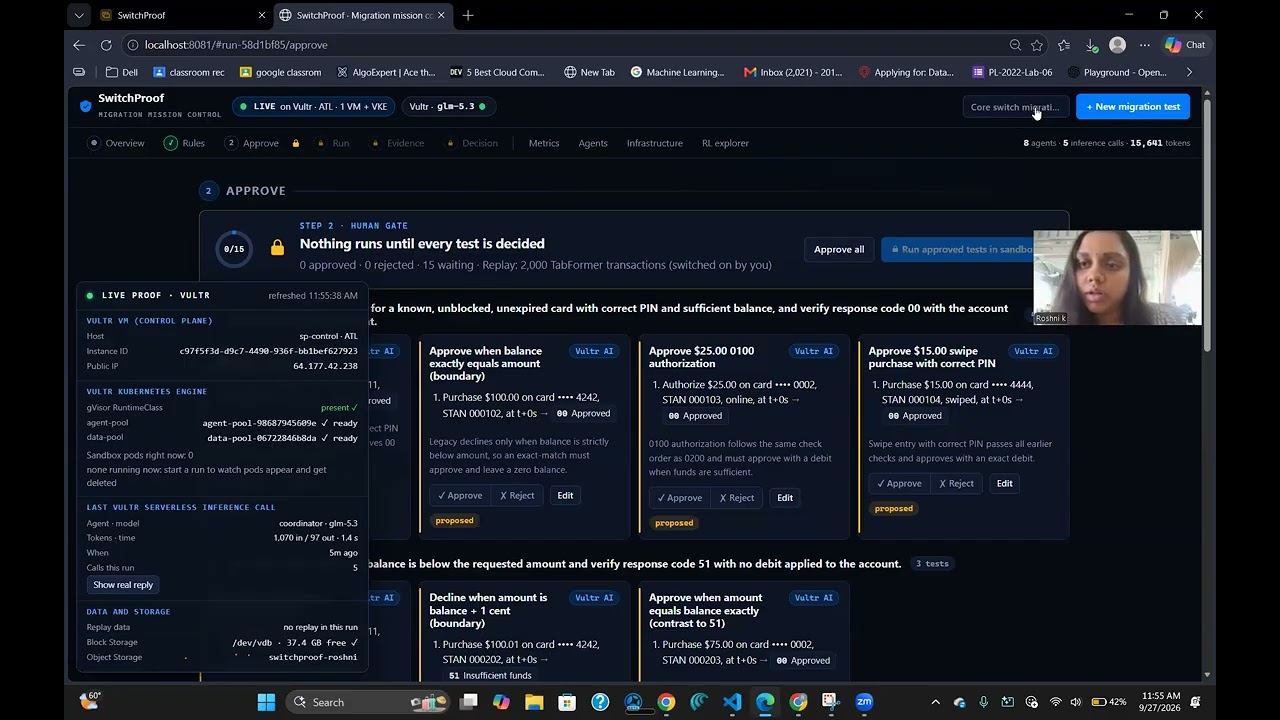Click the Vultr glm-5.3 model pill
Image resolution: width=1280 pixels, height=720 pixels.
(447, 107)
